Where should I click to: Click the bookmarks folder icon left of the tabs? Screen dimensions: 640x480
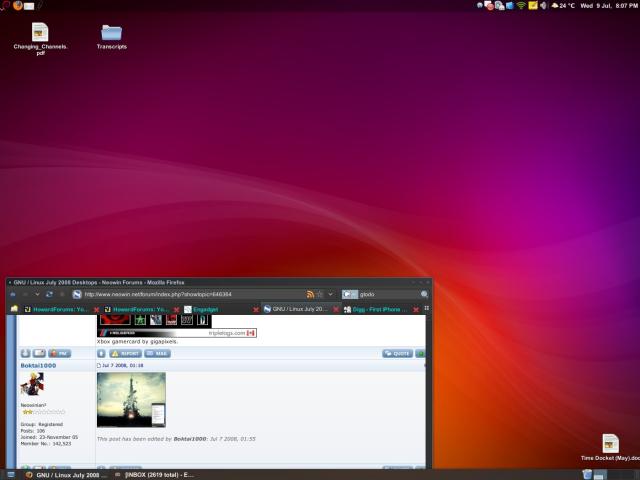[x=14, y=309]
